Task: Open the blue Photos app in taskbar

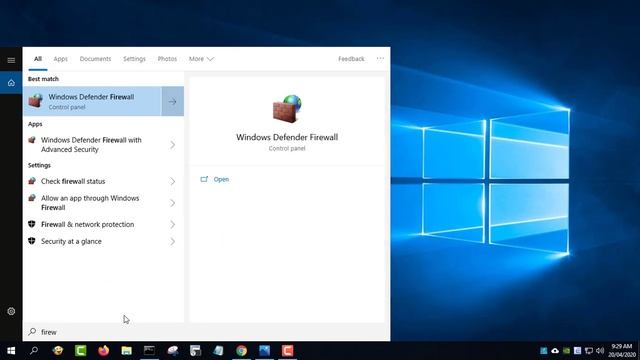Action: point(264,351)
